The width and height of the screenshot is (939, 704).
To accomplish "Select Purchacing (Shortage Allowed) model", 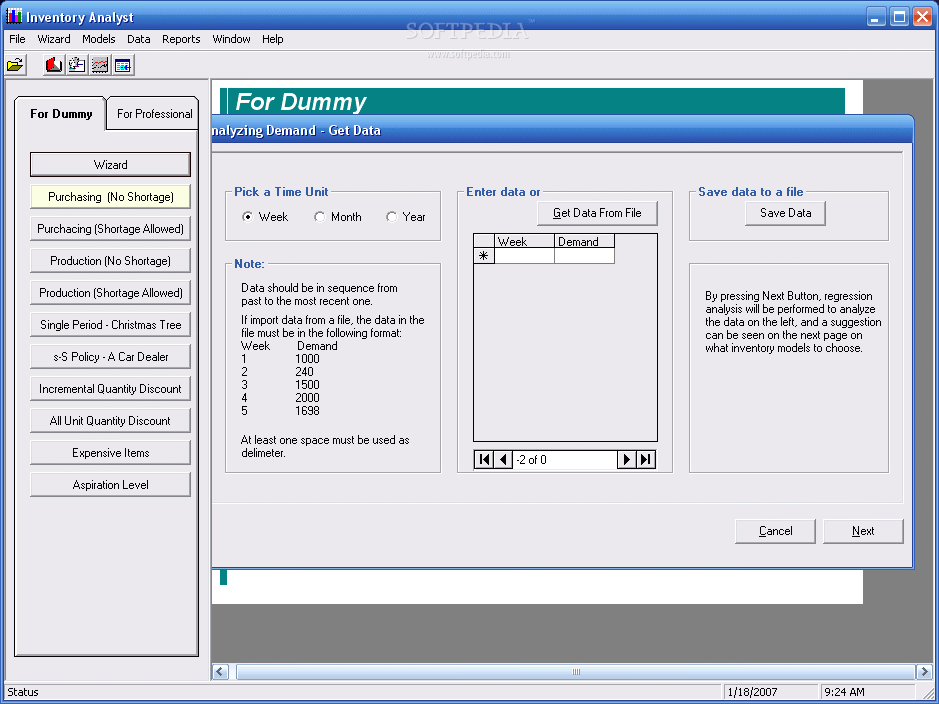I will pyautogui.click(x=110, y=229).
